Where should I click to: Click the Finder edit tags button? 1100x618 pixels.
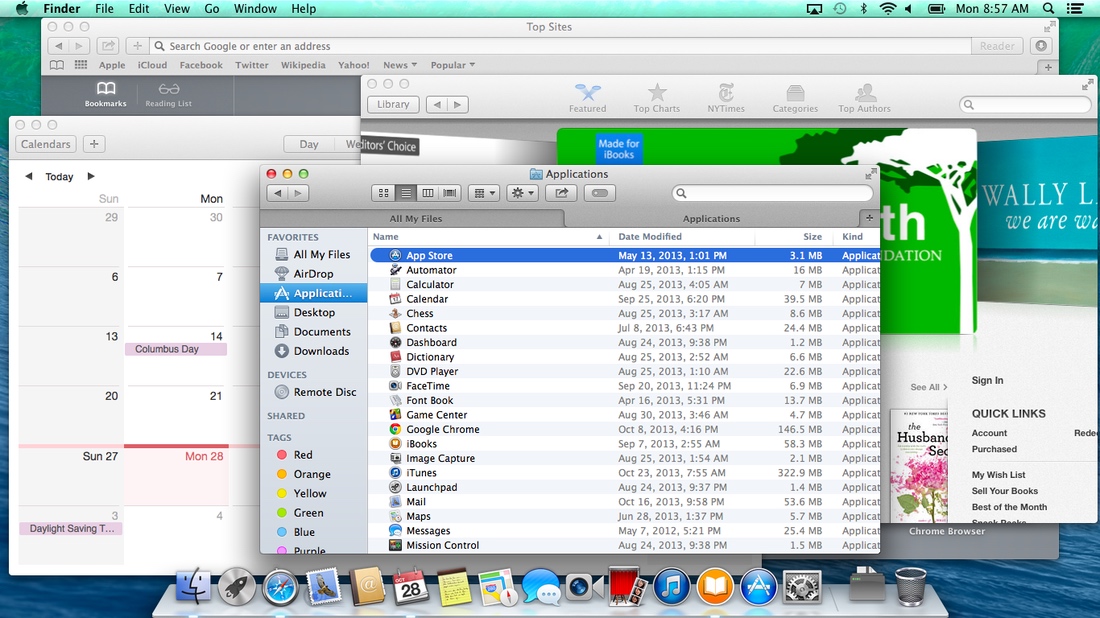pos(600,193)
